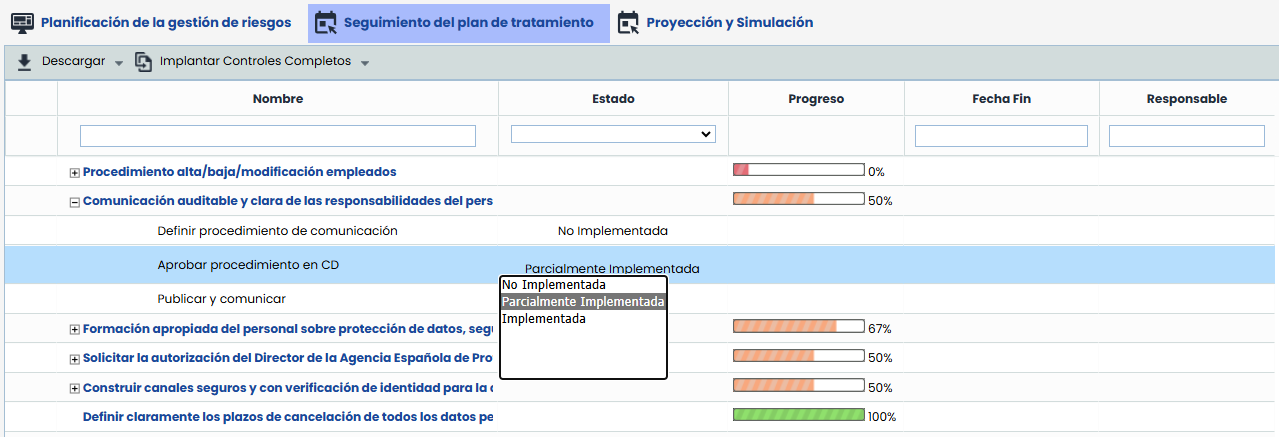The image size is (1279, 437).
Task: Switch to Proyección y Simulación tab
Action: tap(729, 22)
